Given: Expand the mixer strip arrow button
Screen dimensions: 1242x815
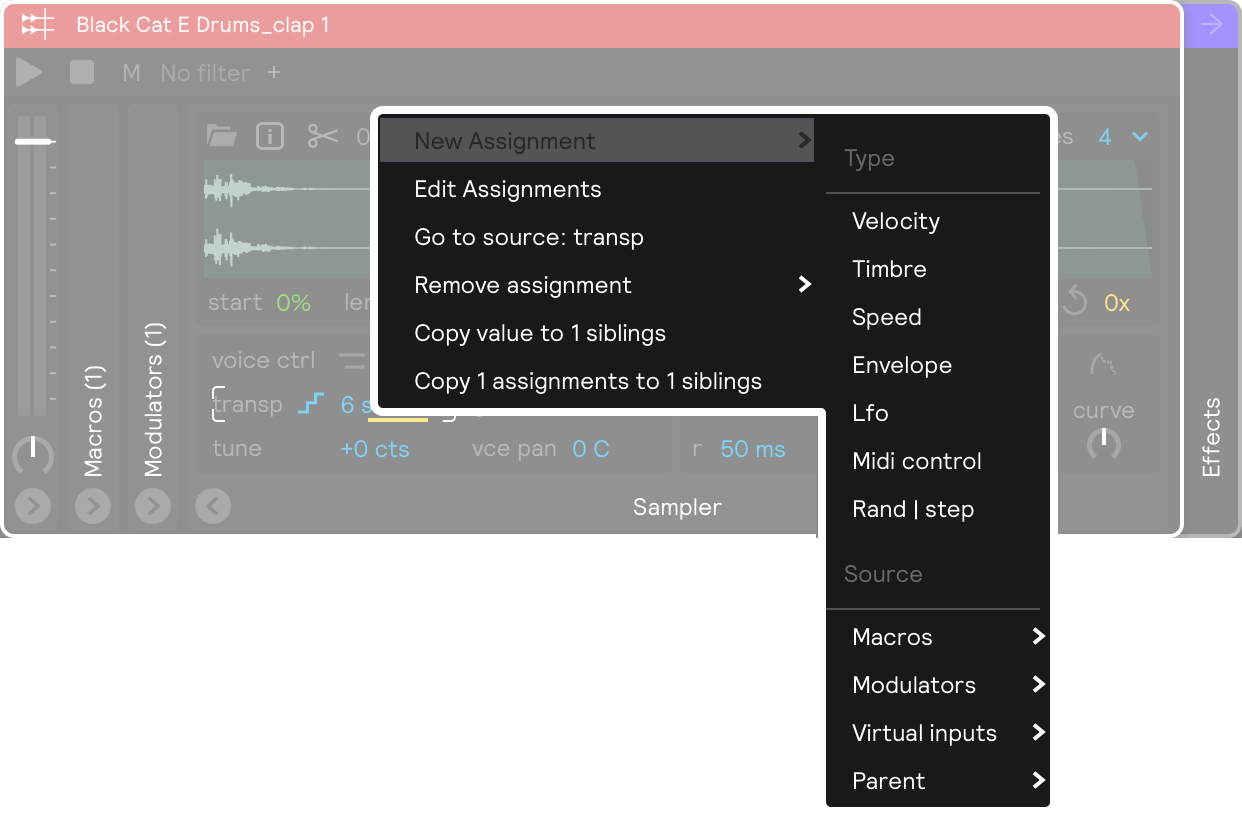Looking at the screenshot, I should [x=33, y=507].
